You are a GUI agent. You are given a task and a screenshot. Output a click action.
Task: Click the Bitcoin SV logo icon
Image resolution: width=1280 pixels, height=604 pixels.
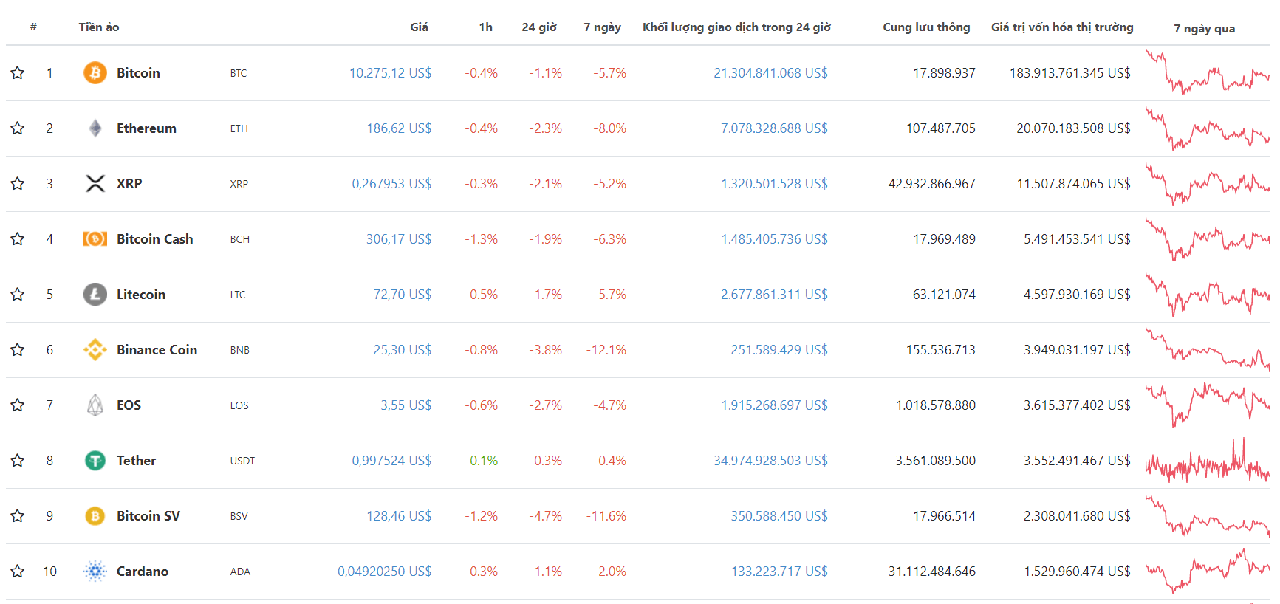[x=95, y=516]
